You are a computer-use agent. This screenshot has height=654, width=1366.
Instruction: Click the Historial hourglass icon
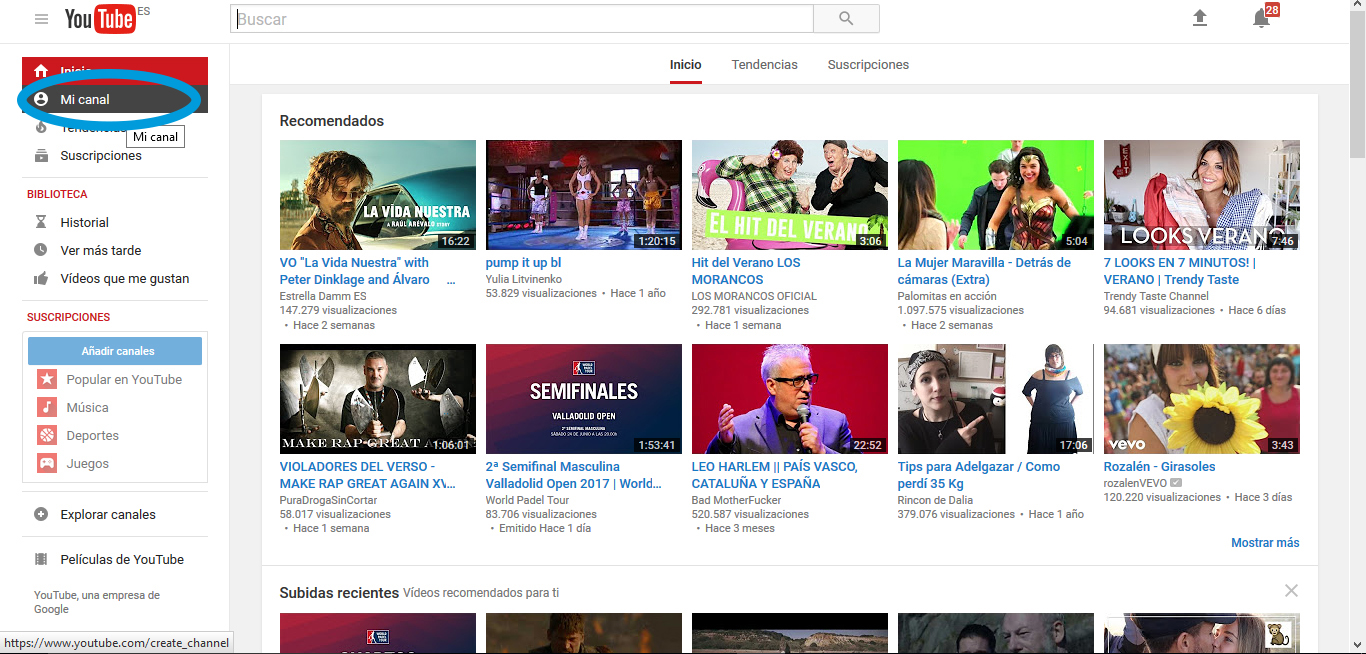(41, 222)
